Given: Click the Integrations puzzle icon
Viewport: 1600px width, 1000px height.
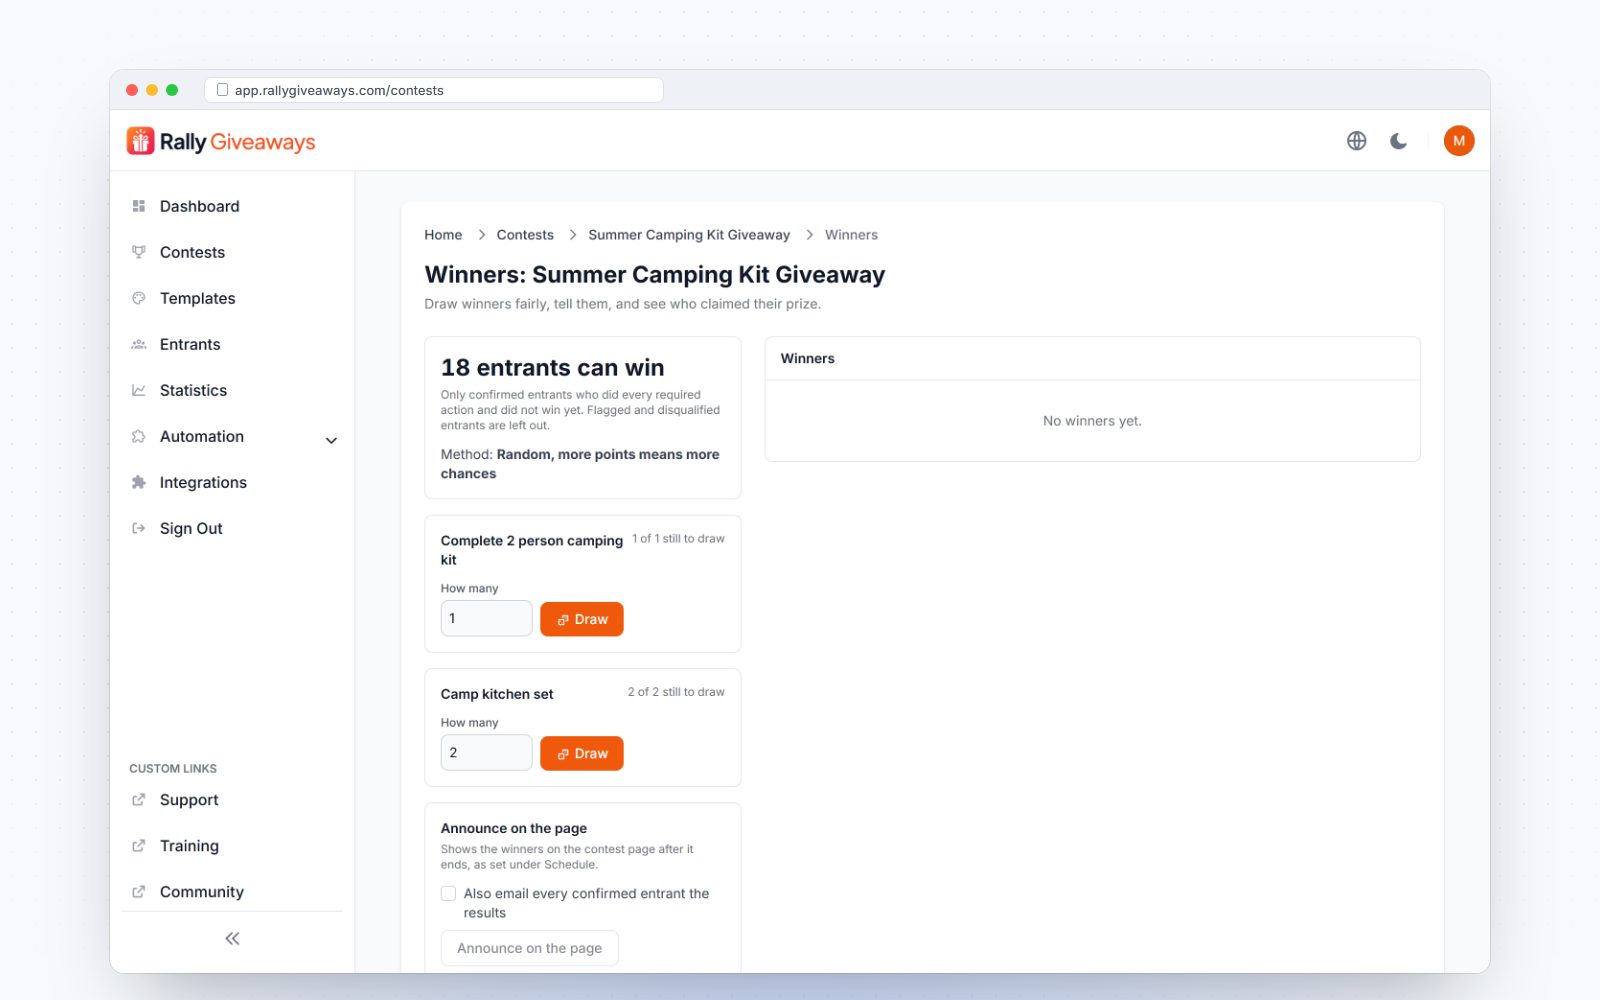Looking at the screenshot, I should pos(139,482).
